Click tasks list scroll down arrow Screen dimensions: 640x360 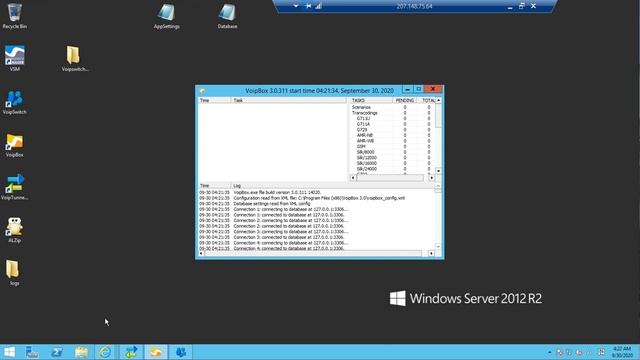pos(439,171)
